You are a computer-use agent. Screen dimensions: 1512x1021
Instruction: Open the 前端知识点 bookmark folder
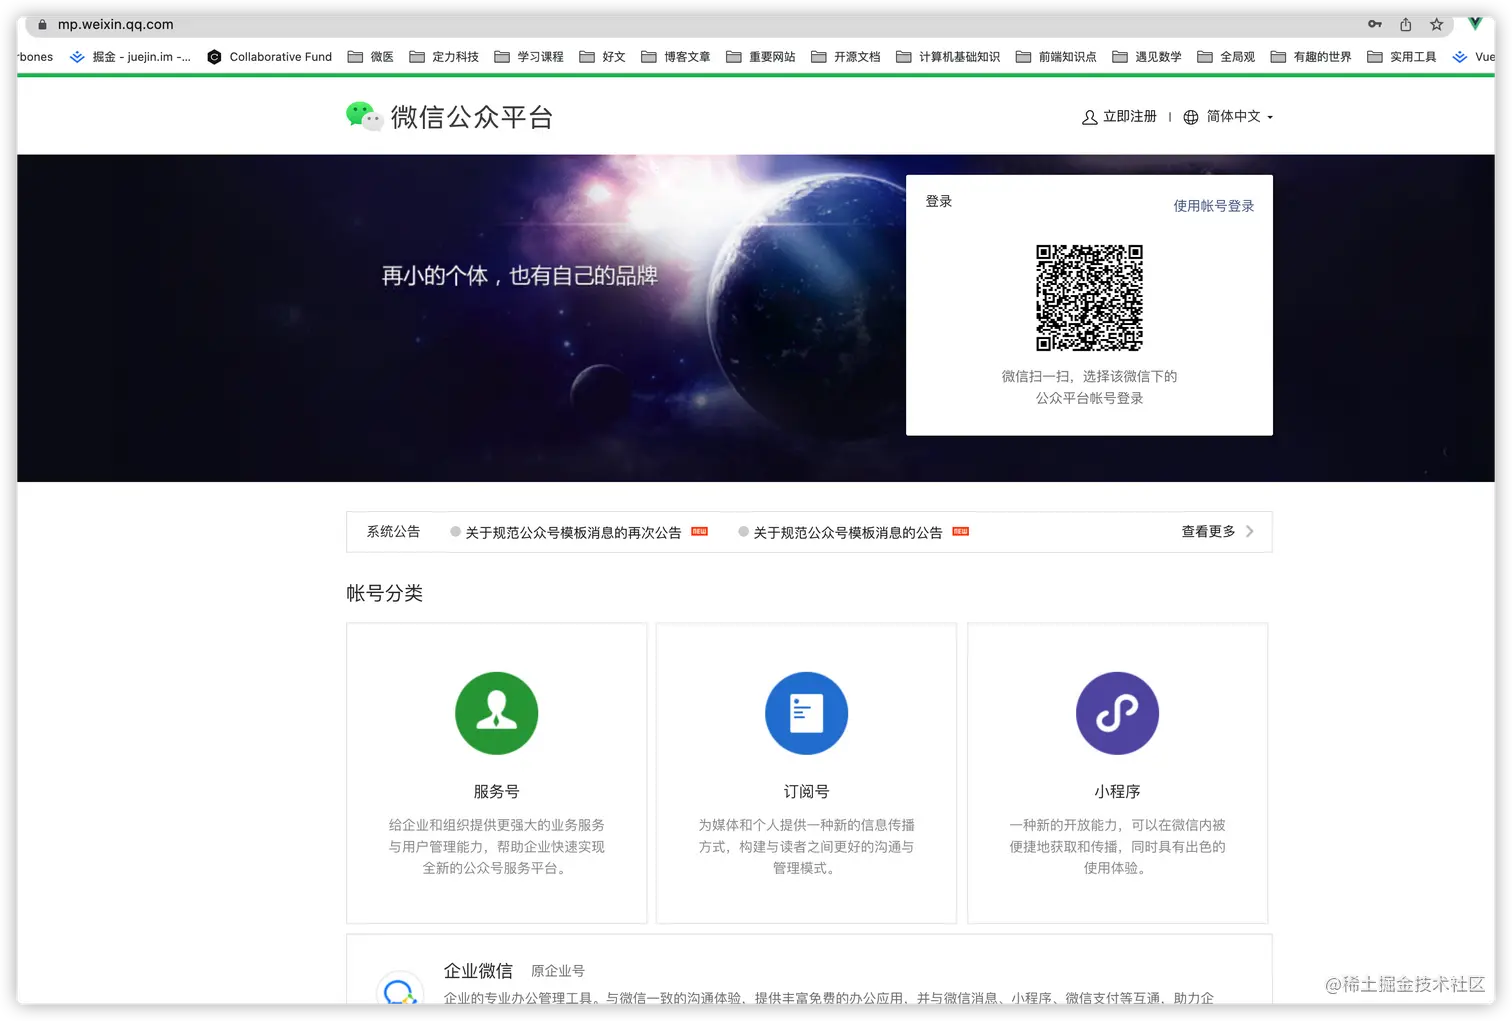pos(1056,57)
